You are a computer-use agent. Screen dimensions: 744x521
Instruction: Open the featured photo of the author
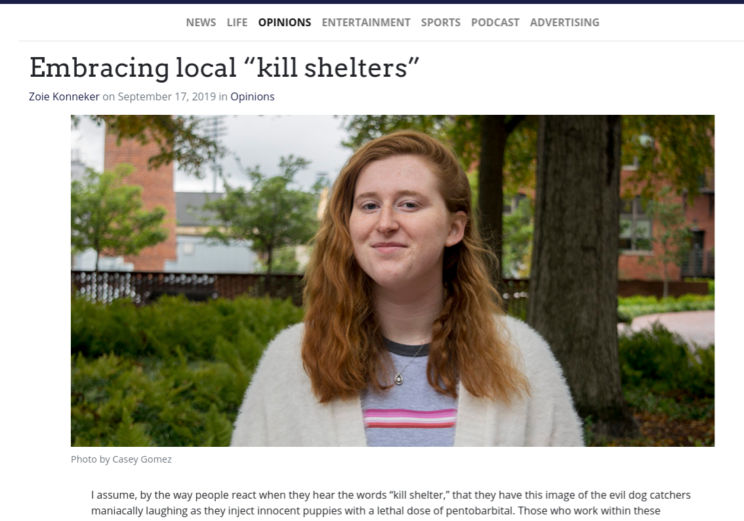click(x=392, y=280)
